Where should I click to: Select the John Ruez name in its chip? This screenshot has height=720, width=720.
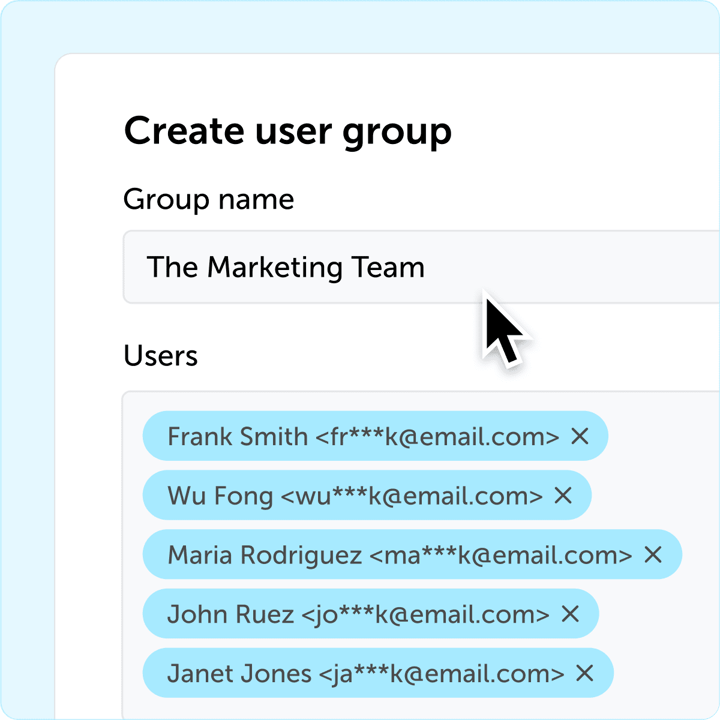231,614
